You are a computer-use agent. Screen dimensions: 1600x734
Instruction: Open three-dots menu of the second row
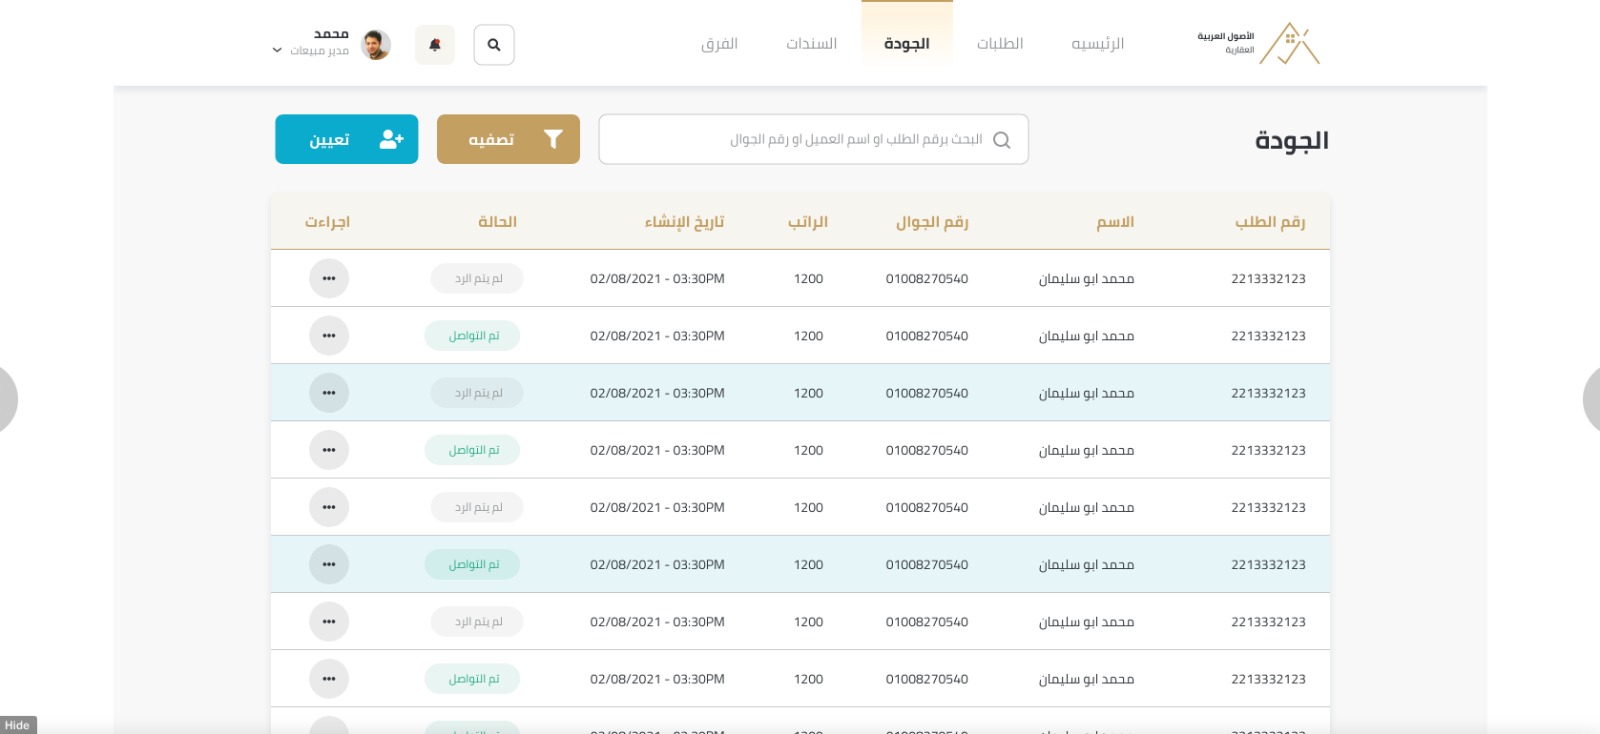click(329, 335)
